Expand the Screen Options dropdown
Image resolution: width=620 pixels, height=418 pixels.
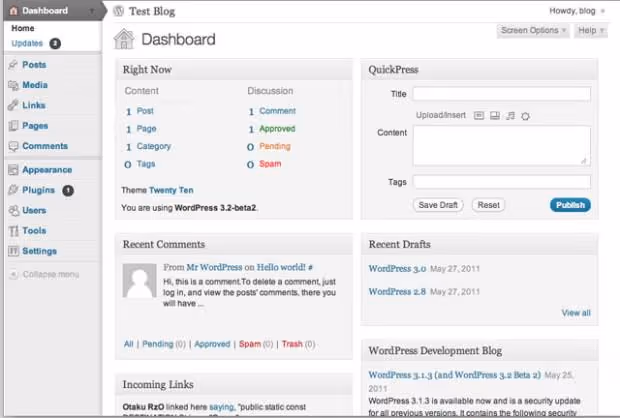[x=533, y=30]
